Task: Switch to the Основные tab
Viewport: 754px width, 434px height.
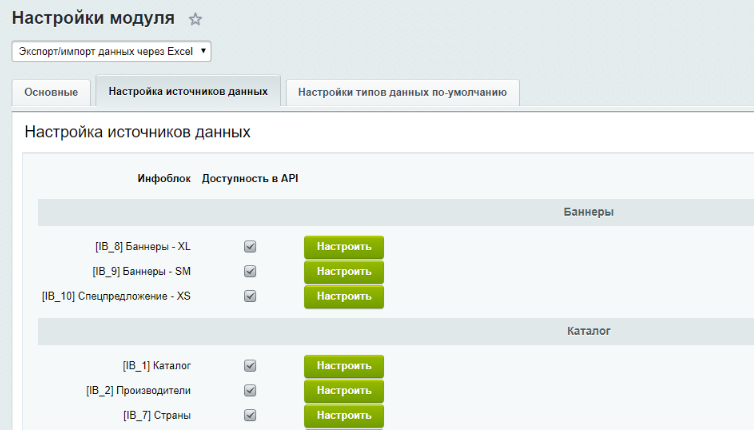Action: pyautogui.click(x=50, y=92)
